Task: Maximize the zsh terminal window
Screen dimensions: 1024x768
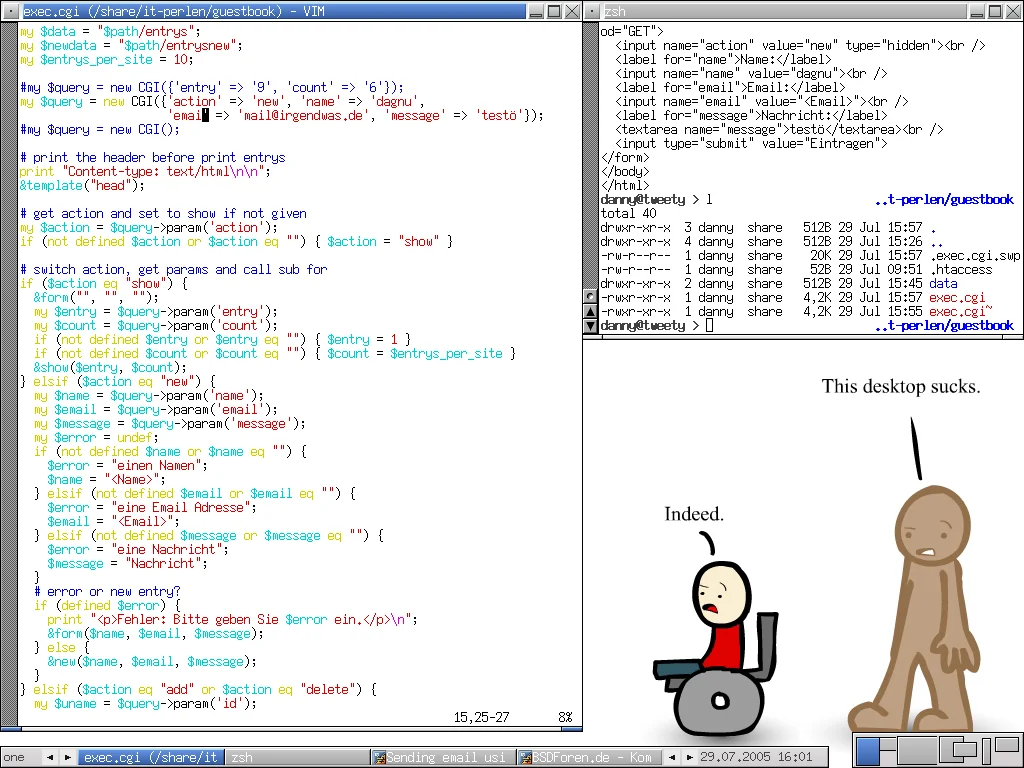Action: point(995,11)
